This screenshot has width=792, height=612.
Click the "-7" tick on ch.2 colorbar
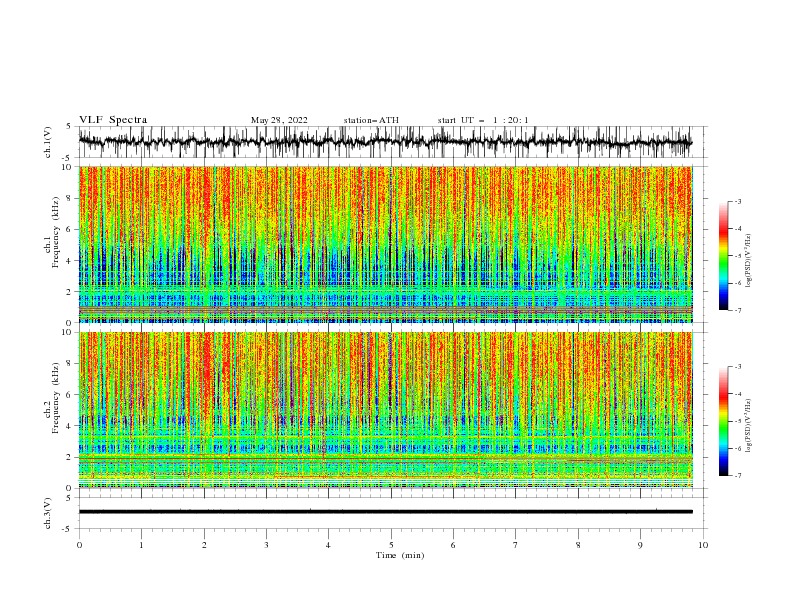[x=737, y=475]
